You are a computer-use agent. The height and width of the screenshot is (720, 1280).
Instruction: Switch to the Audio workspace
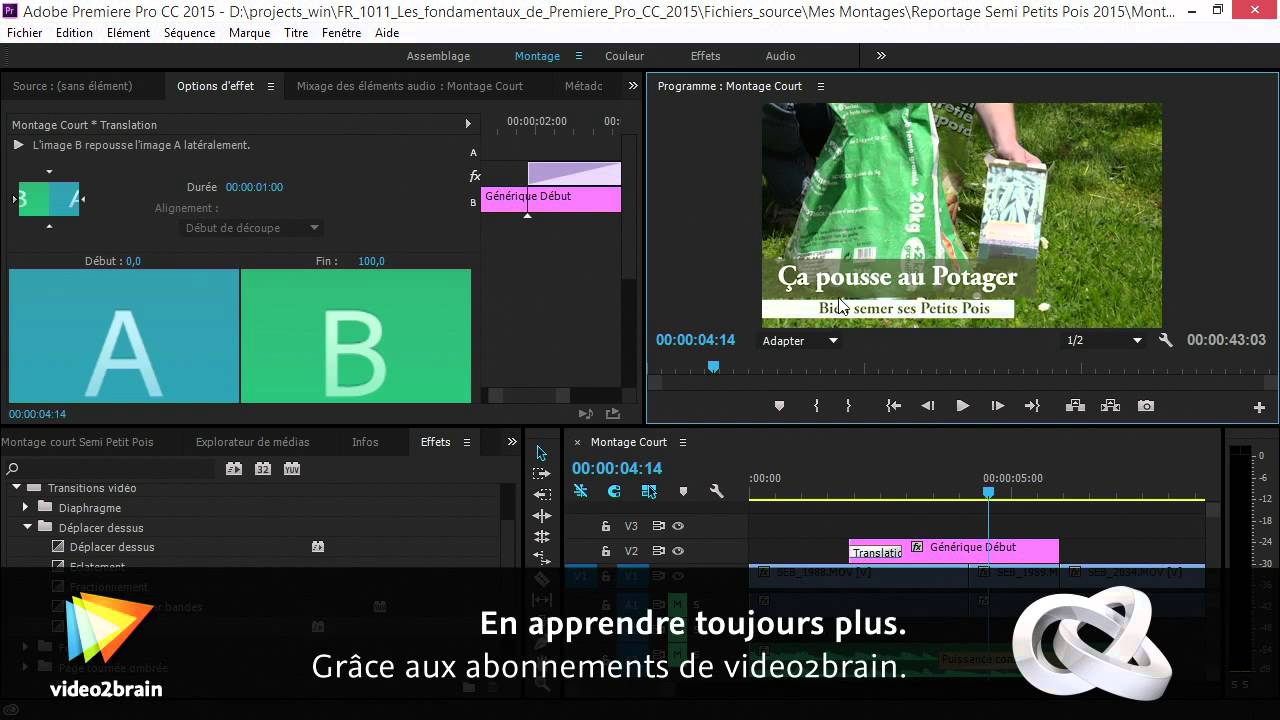(x=780, y=56)
